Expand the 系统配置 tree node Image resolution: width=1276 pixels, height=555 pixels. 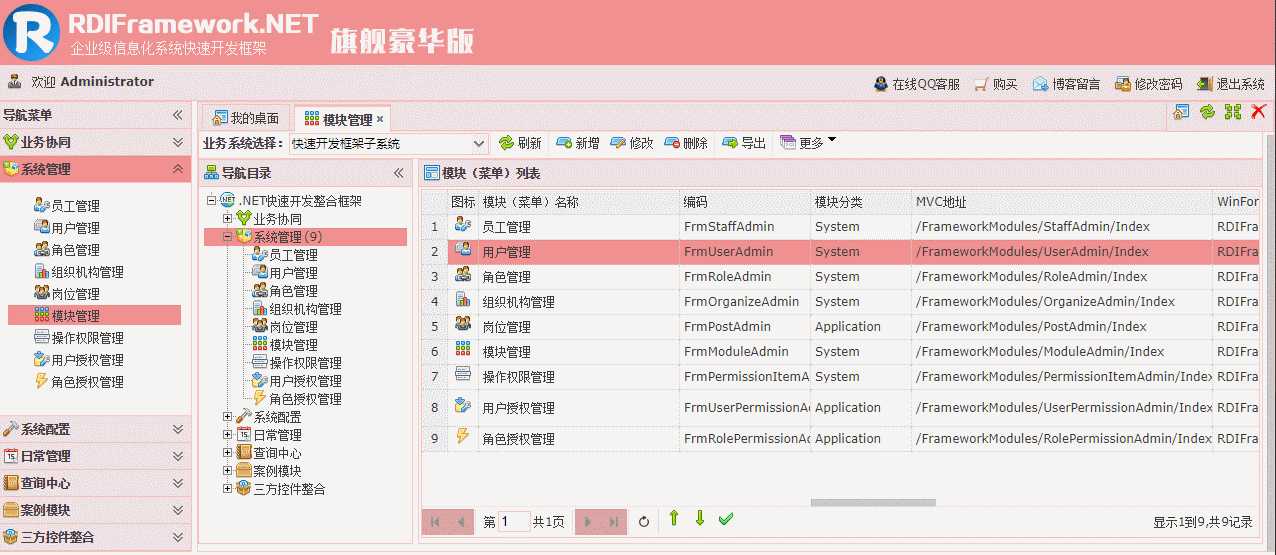tap(228, 417)
